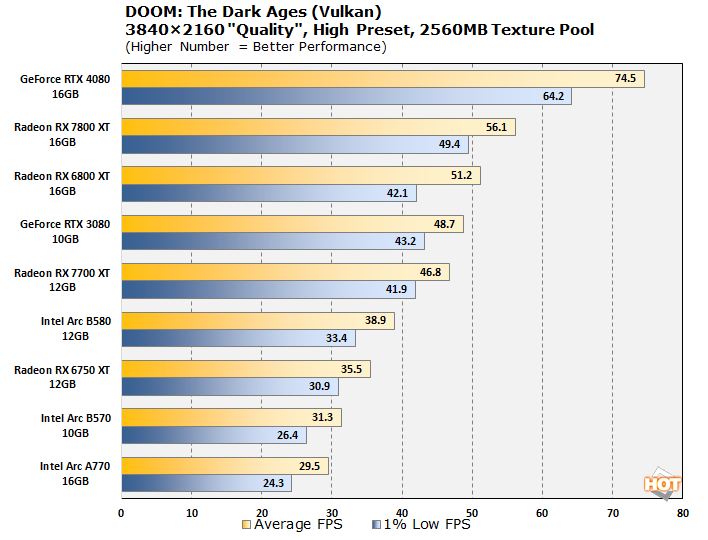
Task: Click the Average FPS legend color swatch
Action: [x=246, y=525]
